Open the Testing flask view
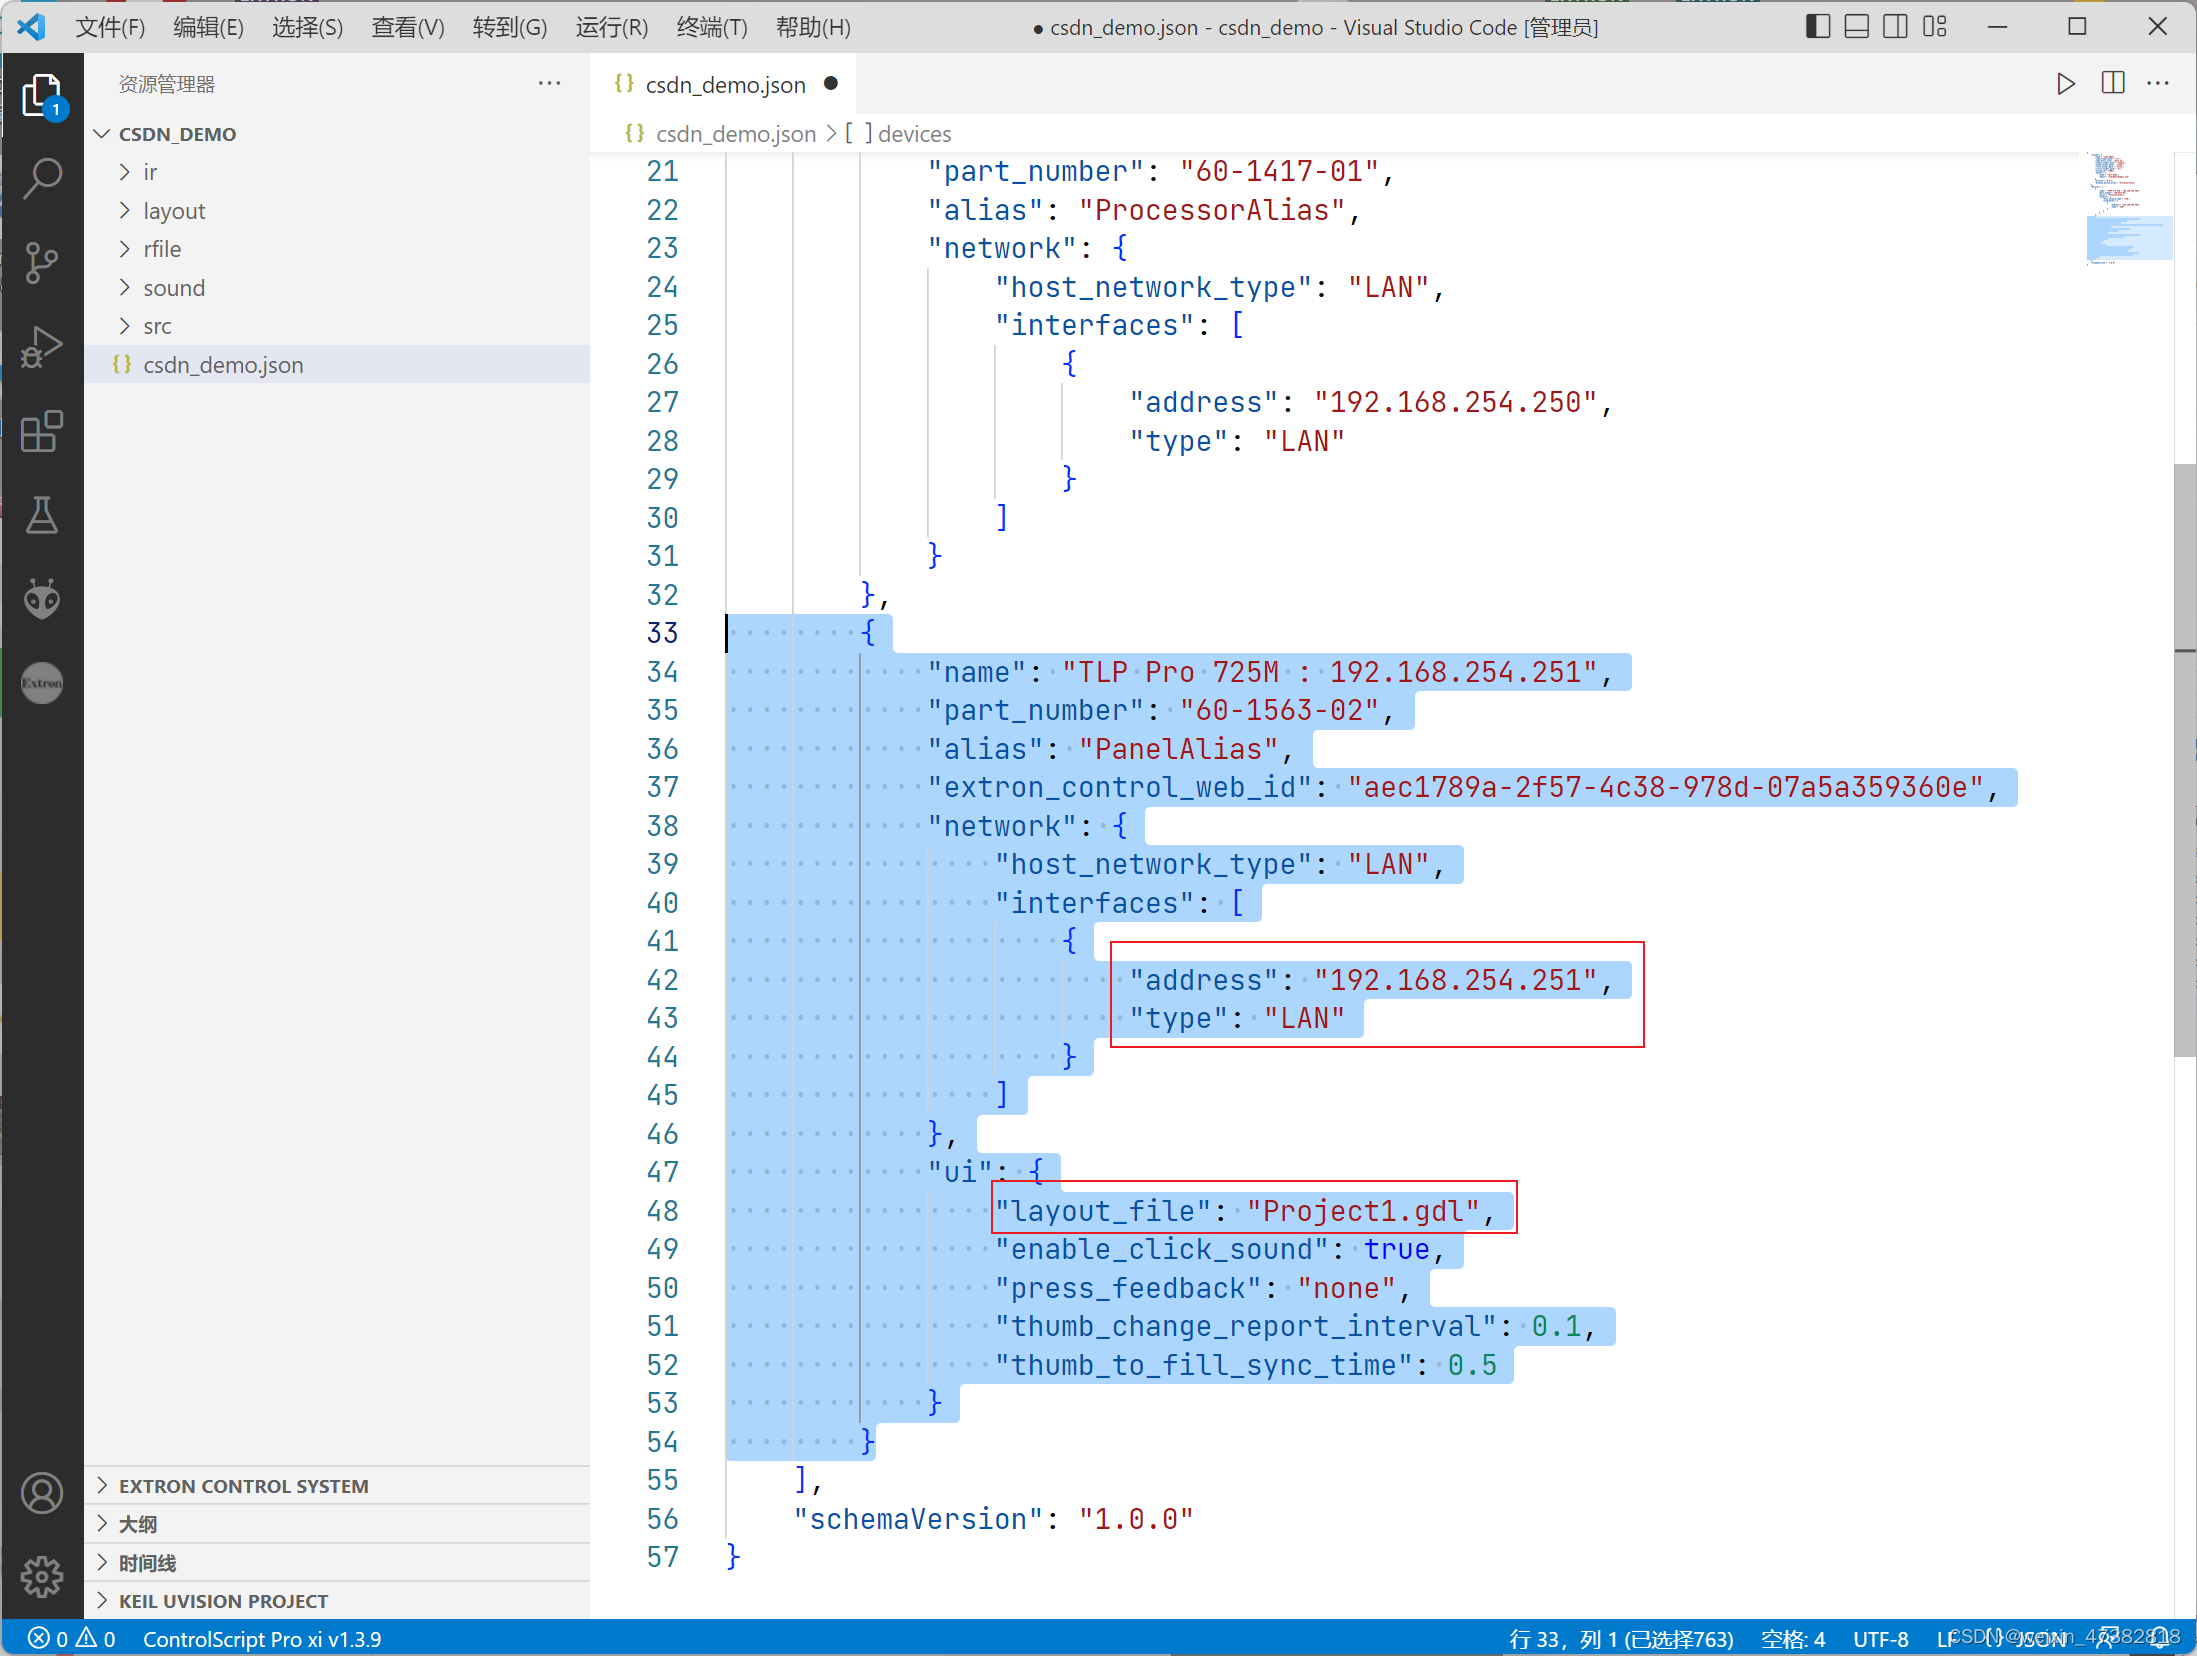2197x1656 pixels. (x=42, y=515)
